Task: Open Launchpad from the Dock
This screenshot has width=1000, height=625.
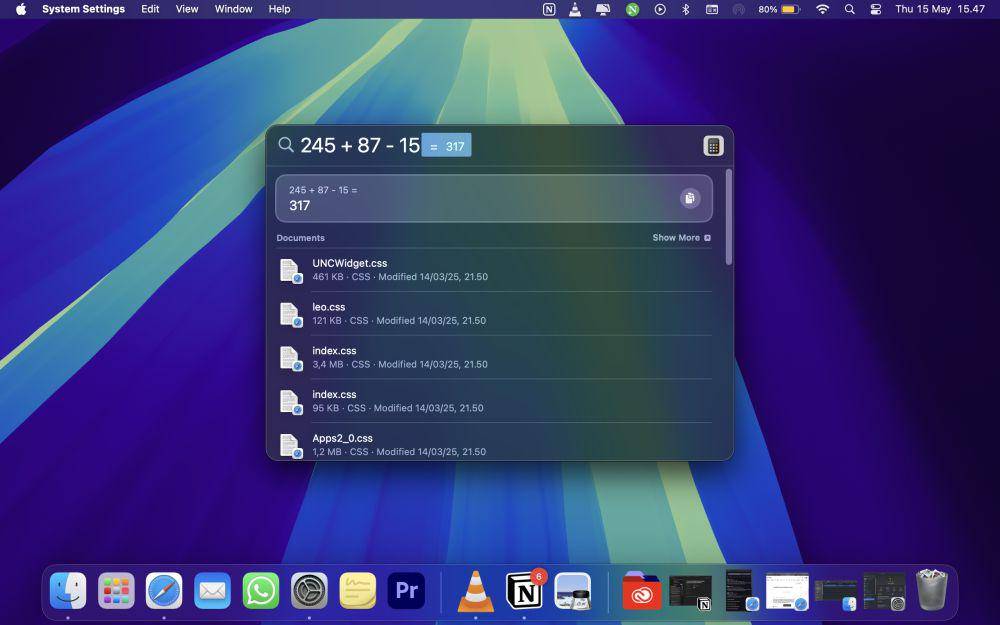Action: [x=116, y=590]
